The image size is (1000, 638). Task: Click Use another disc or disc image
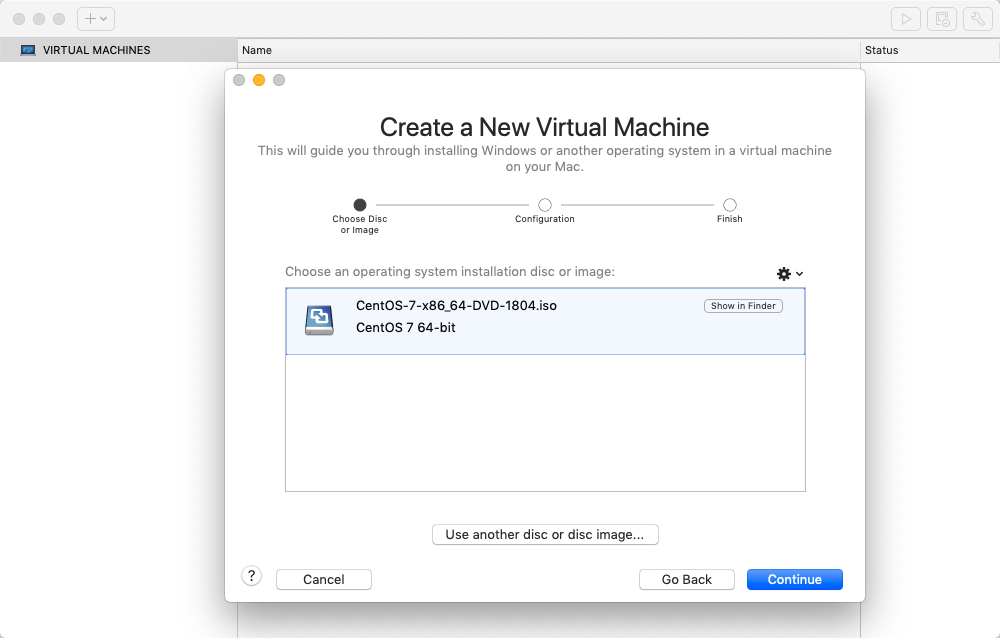click(x=545, y=535)
